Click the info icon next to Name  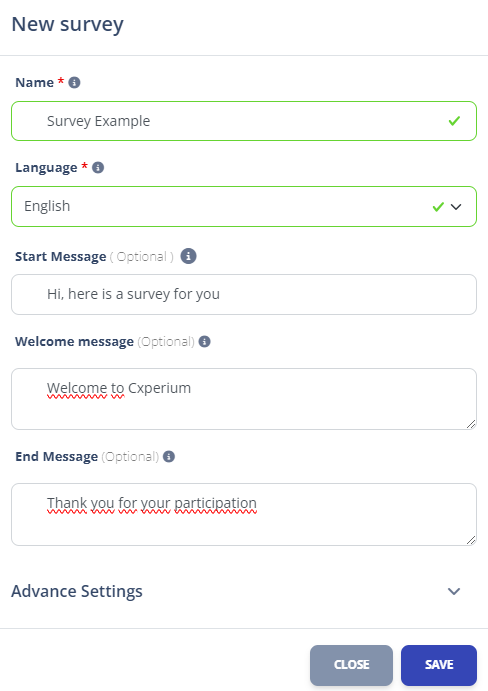tap(75, 82)
